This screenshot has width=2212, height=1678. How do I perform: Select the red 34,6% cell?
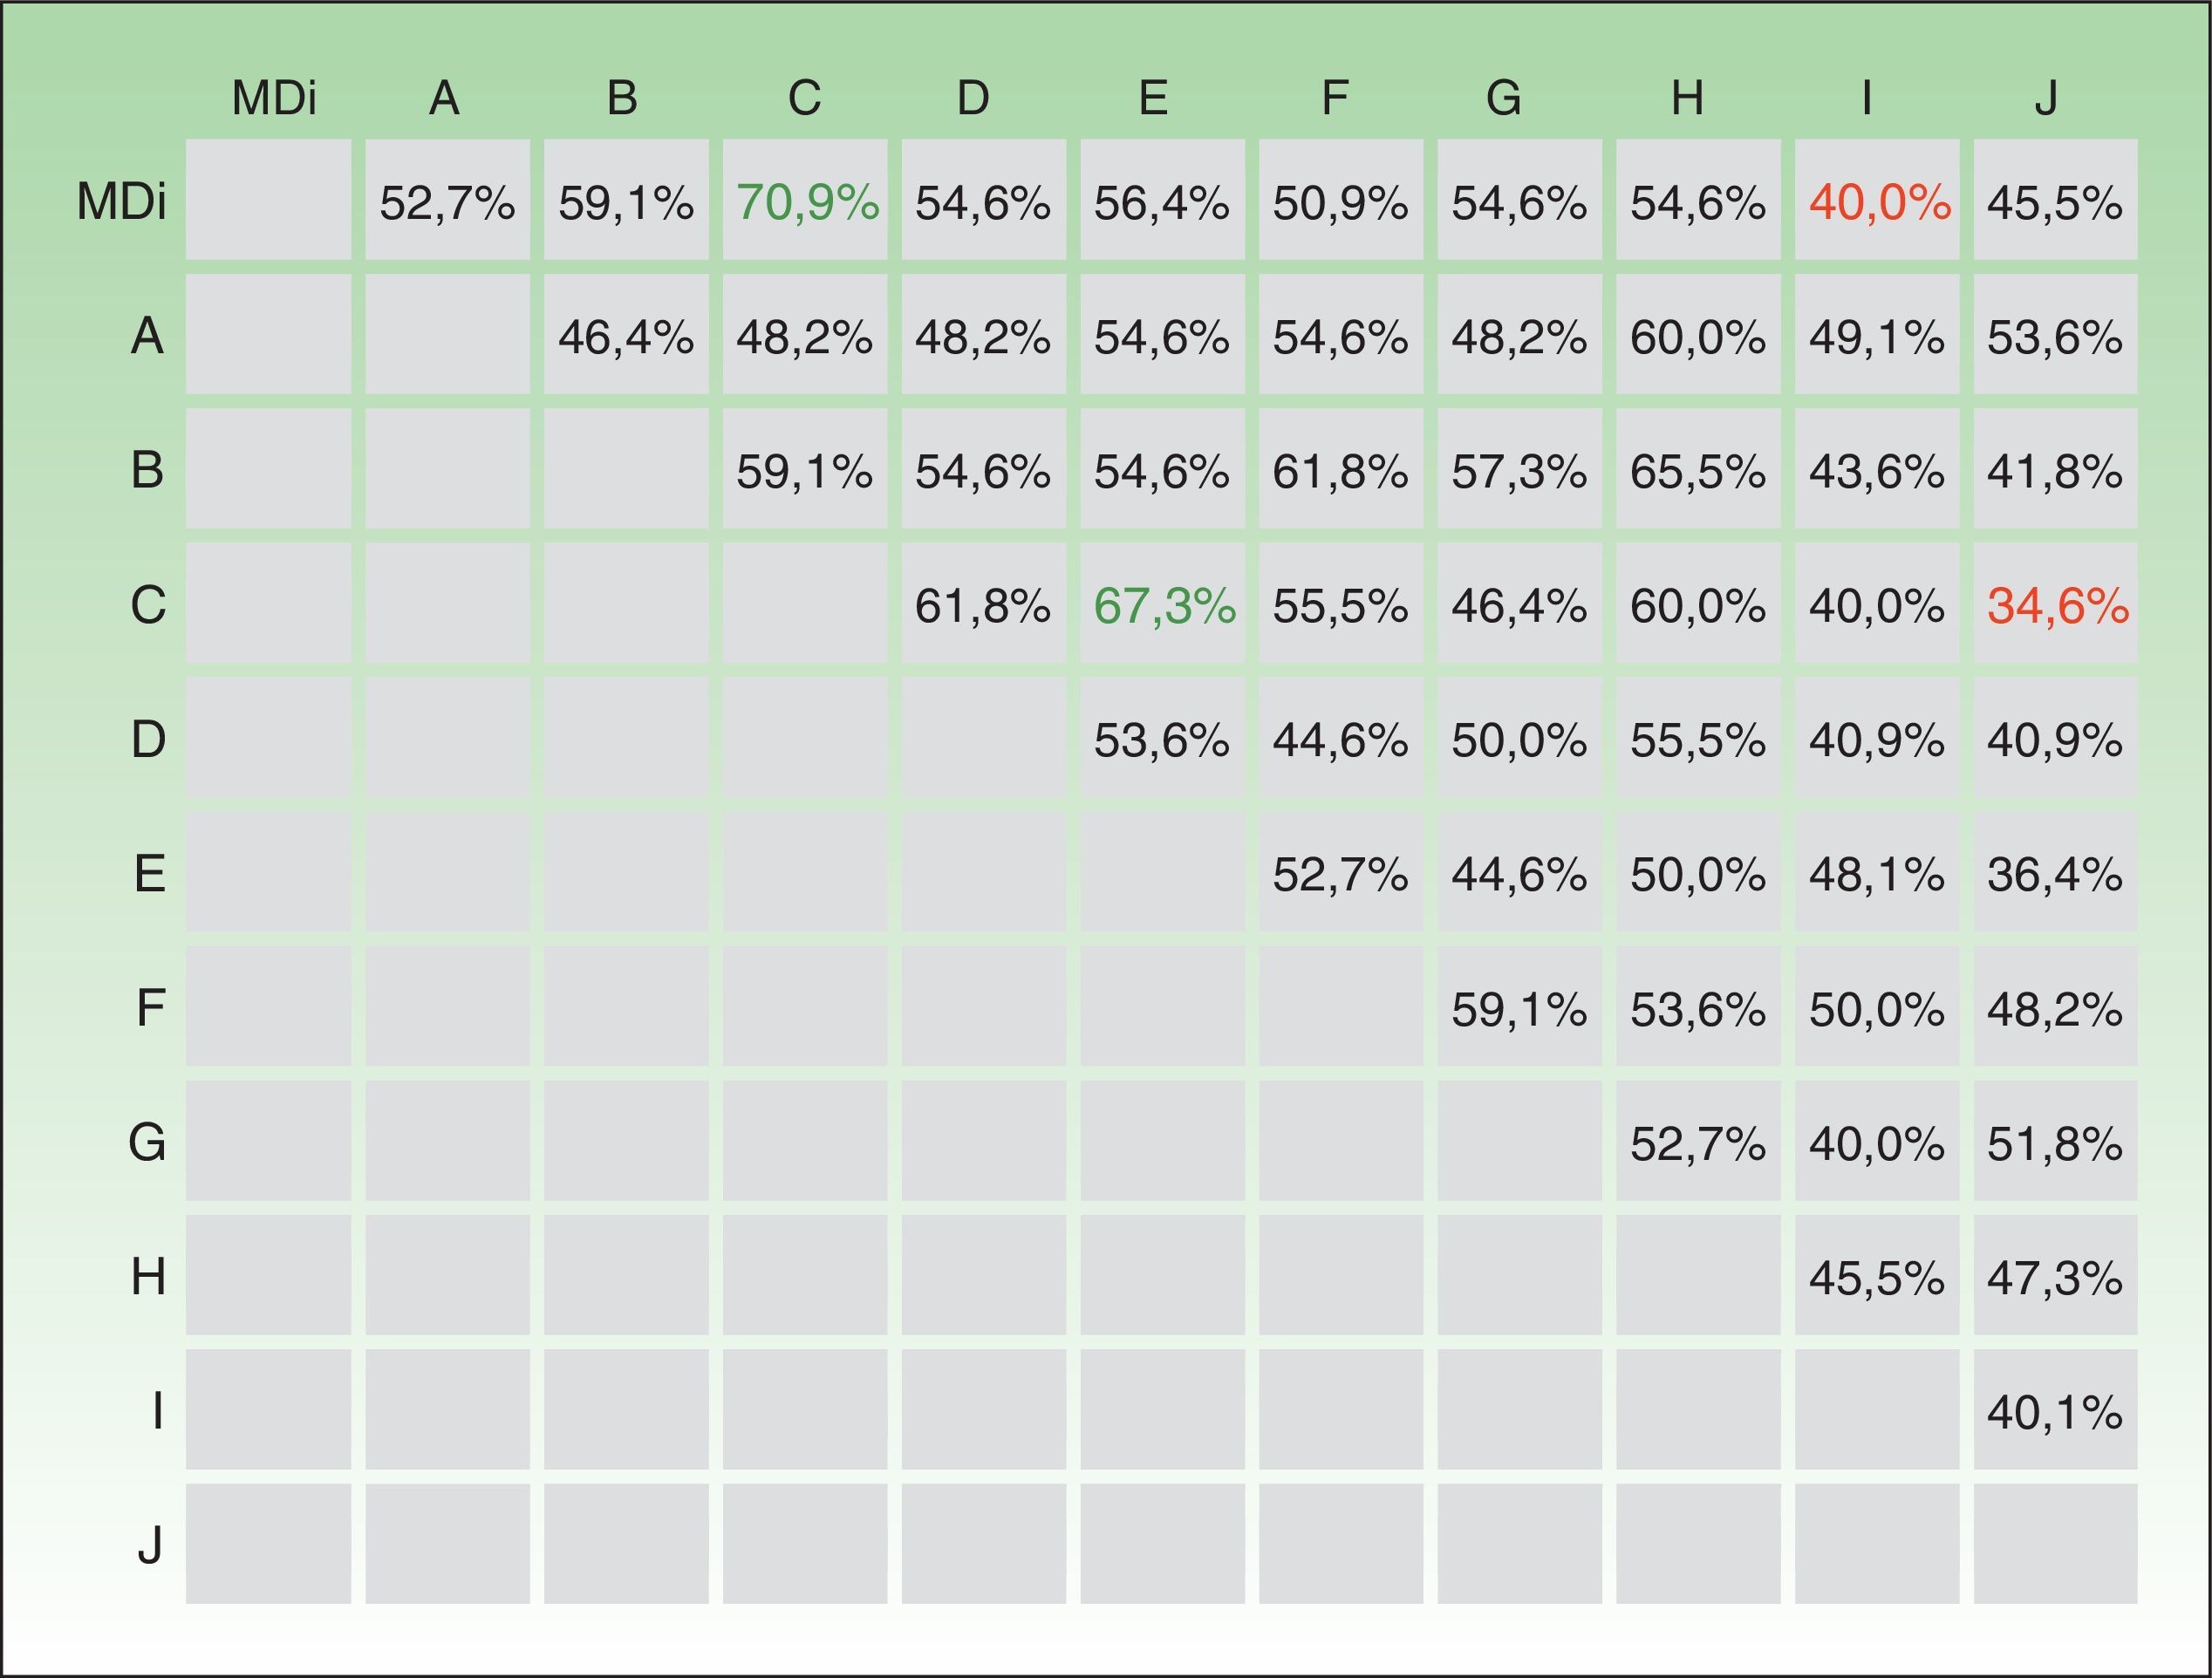tap(2057, 605)
